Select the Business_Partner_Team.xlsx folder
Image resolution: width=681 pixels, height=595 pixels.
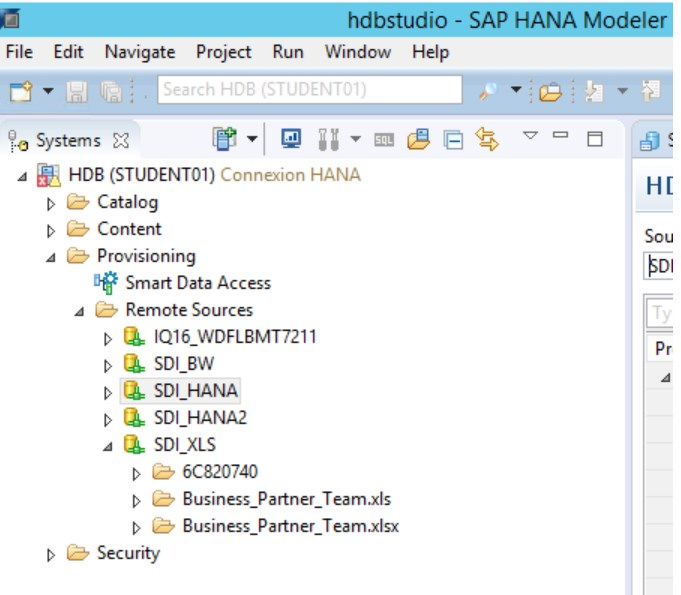(276, 526)
